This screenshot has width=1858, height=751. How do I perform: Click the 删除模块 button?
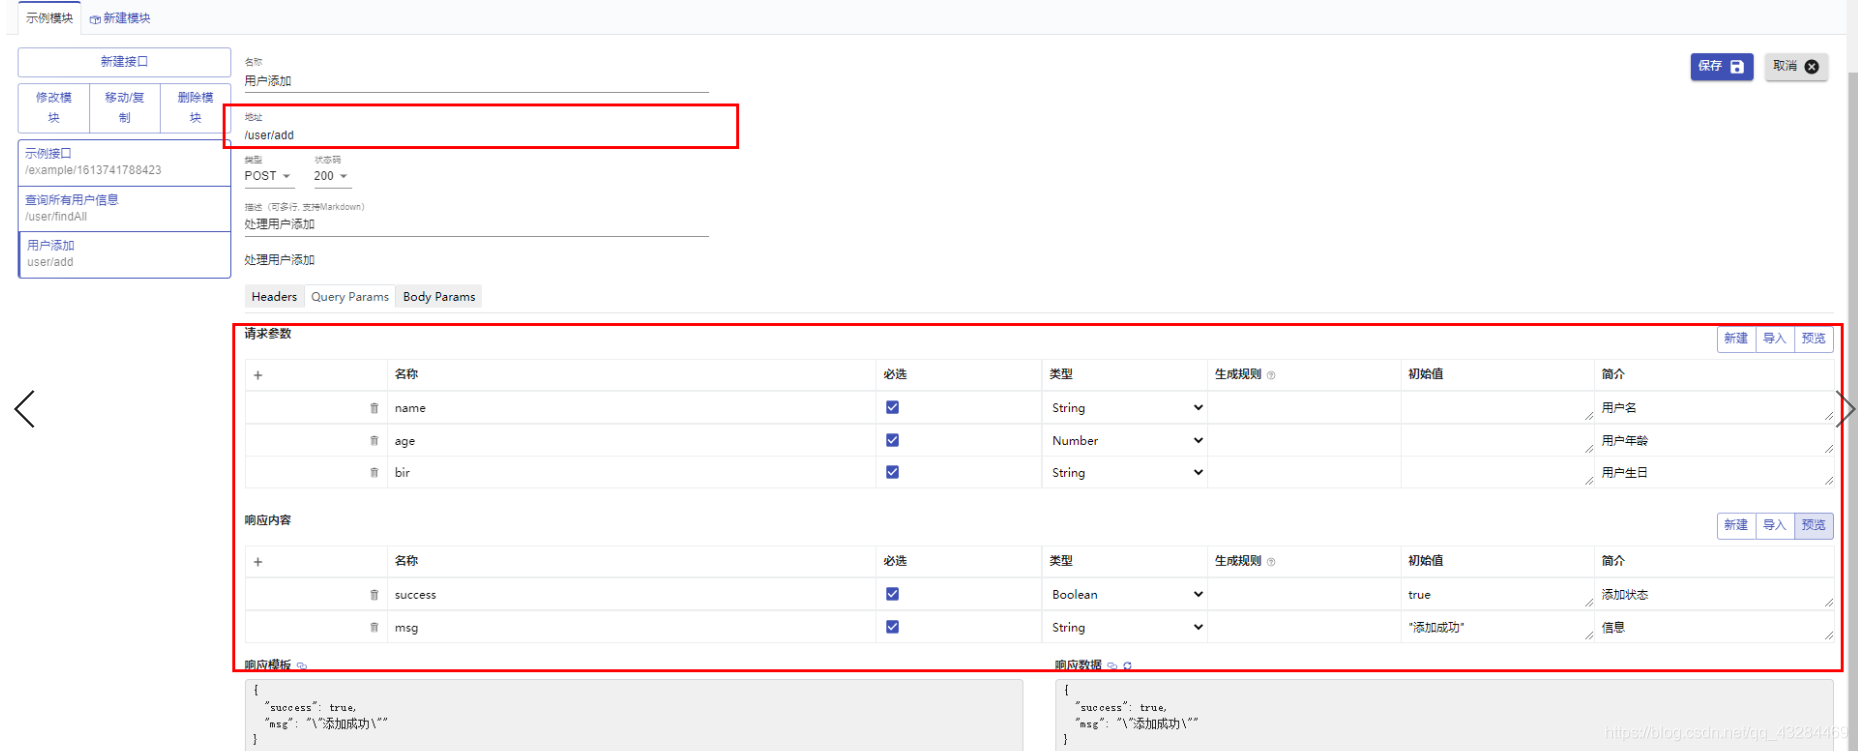pos(196,108)
